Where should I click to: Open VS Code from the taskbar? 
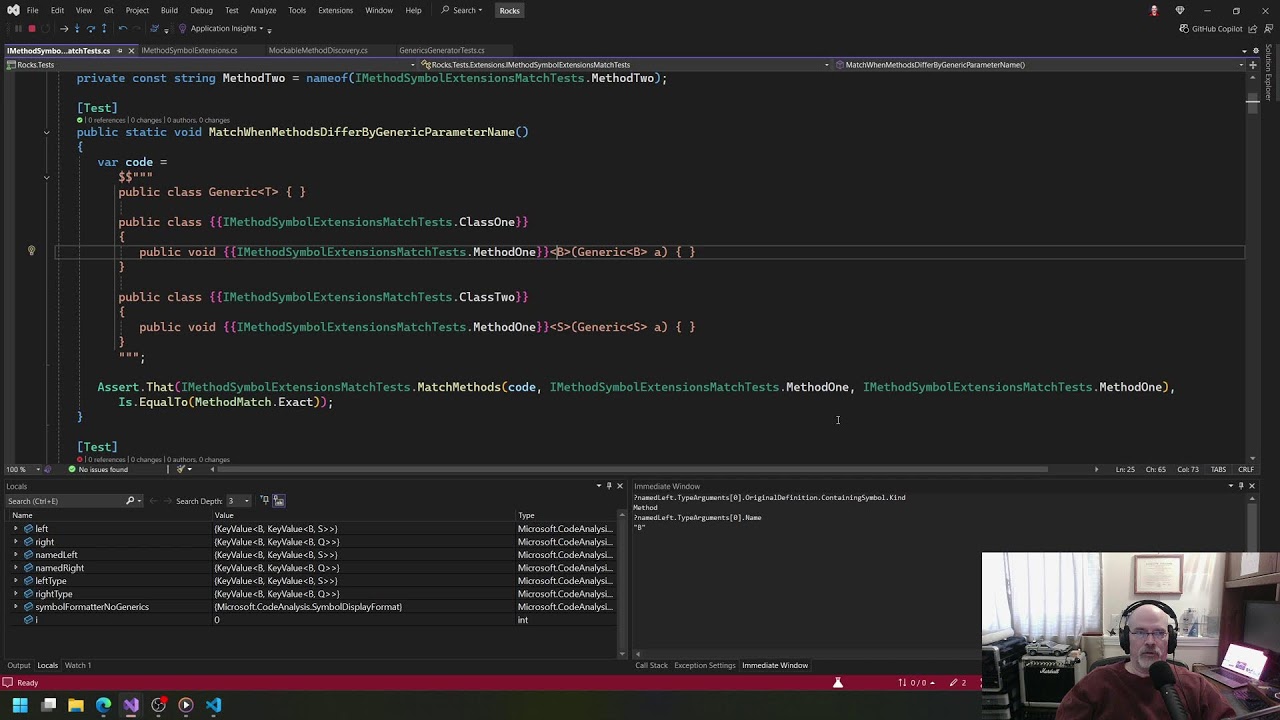213,705
